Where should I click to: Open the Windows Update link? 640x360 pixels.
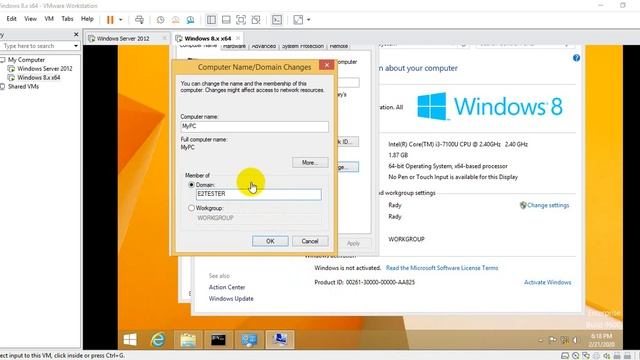click(x=231, y=299)
